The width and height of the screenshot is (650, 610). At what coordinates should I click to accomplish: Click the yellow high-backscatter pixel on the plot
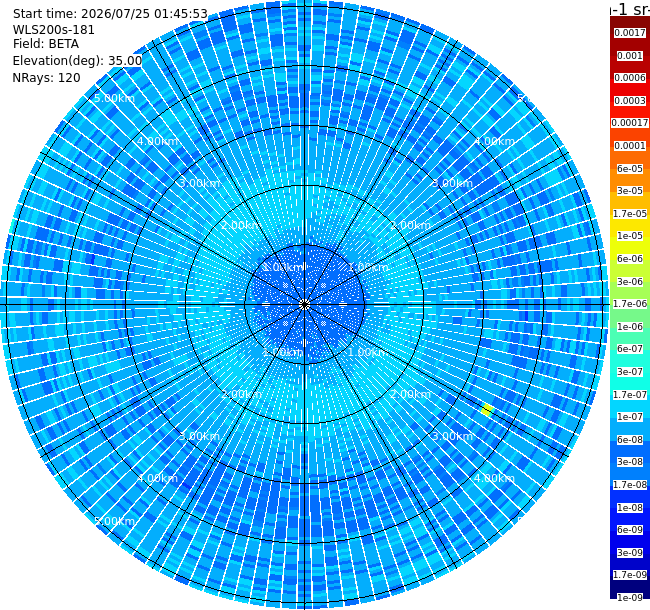[x=488, y=410]
